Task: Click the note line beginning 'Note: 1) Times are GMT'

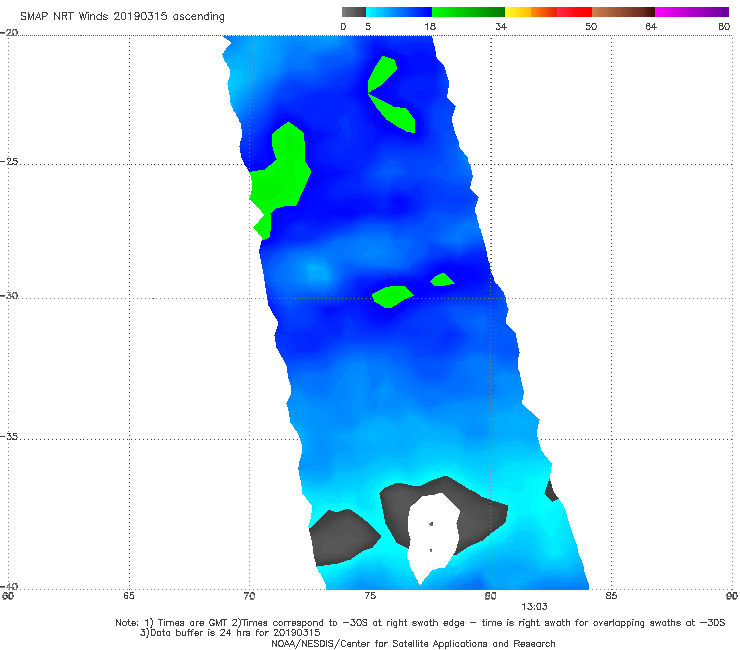Action: point(420,623)
